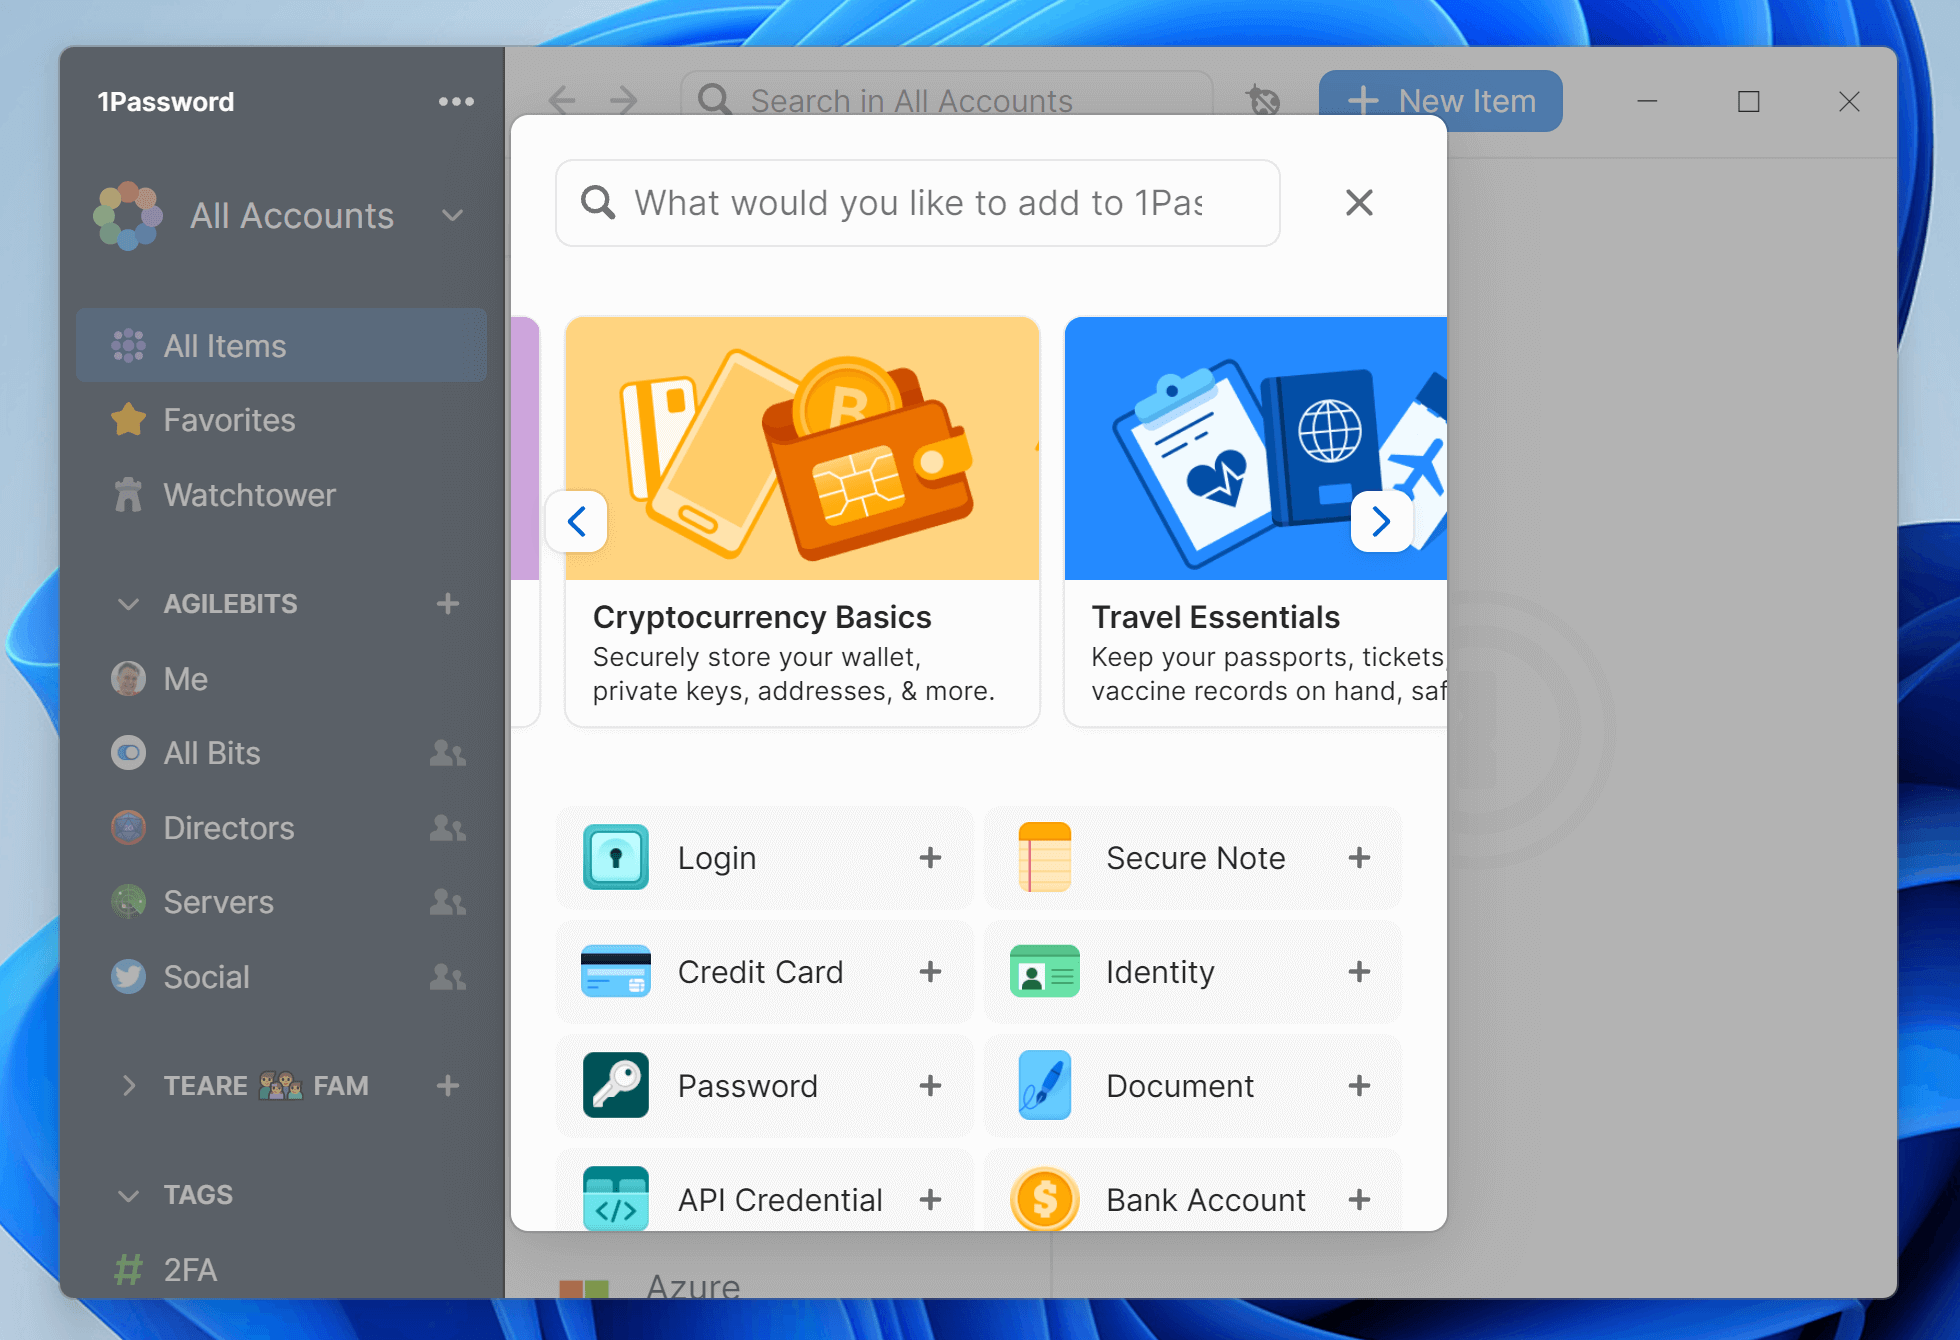Select the Login item type icon
Image resolution: width=1960 pixels, height=1340 pixels.
[615, 857]
